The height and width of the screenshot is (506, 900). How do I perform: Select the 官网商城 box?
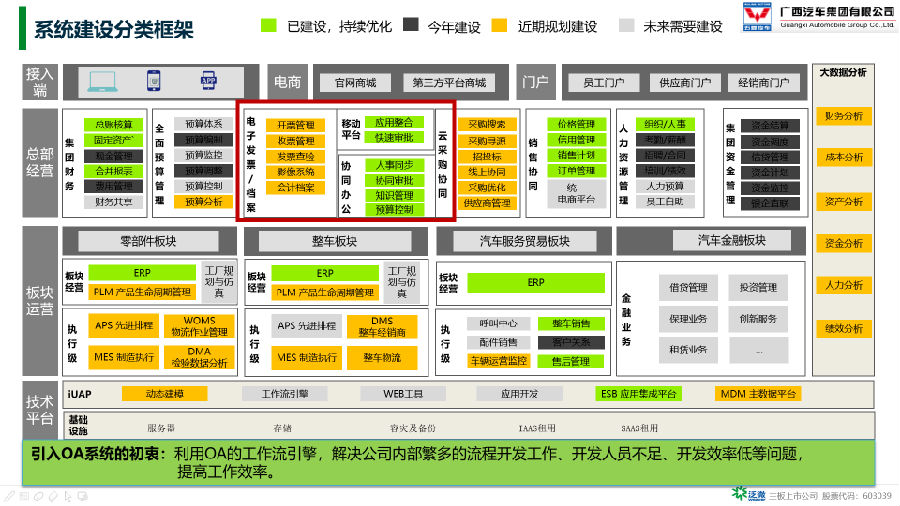tap(356, 83)
